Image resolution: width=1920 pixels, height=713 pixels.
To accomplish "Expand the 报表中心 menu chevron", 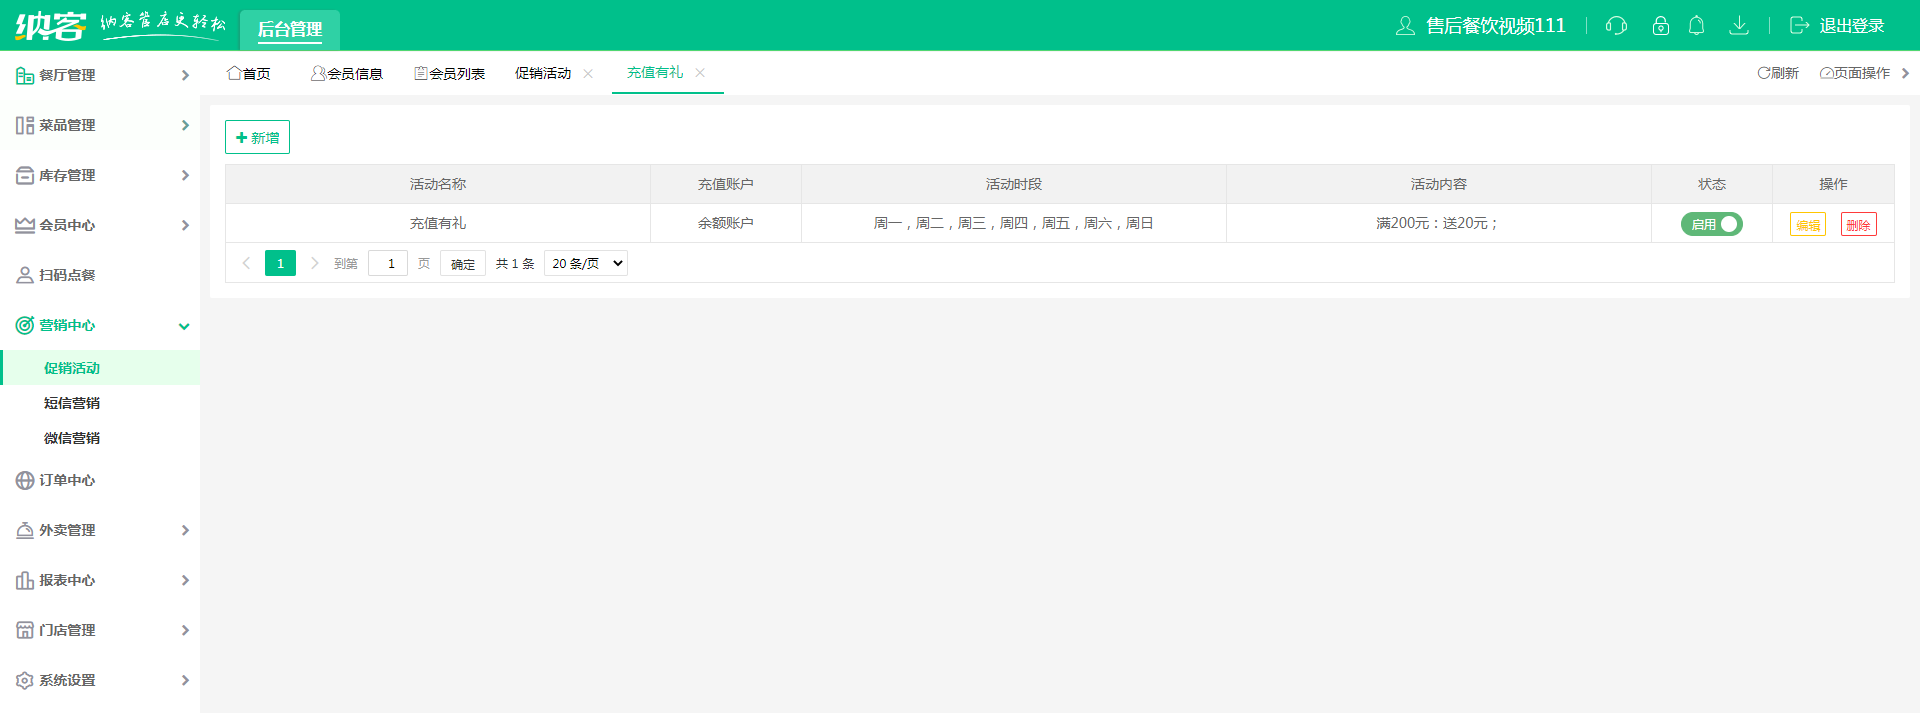I will click(x=185, y=580).
